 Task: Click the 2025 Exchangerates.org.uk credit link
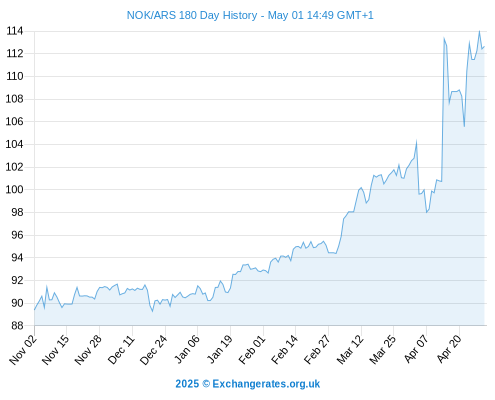click(x=247, y=384)
